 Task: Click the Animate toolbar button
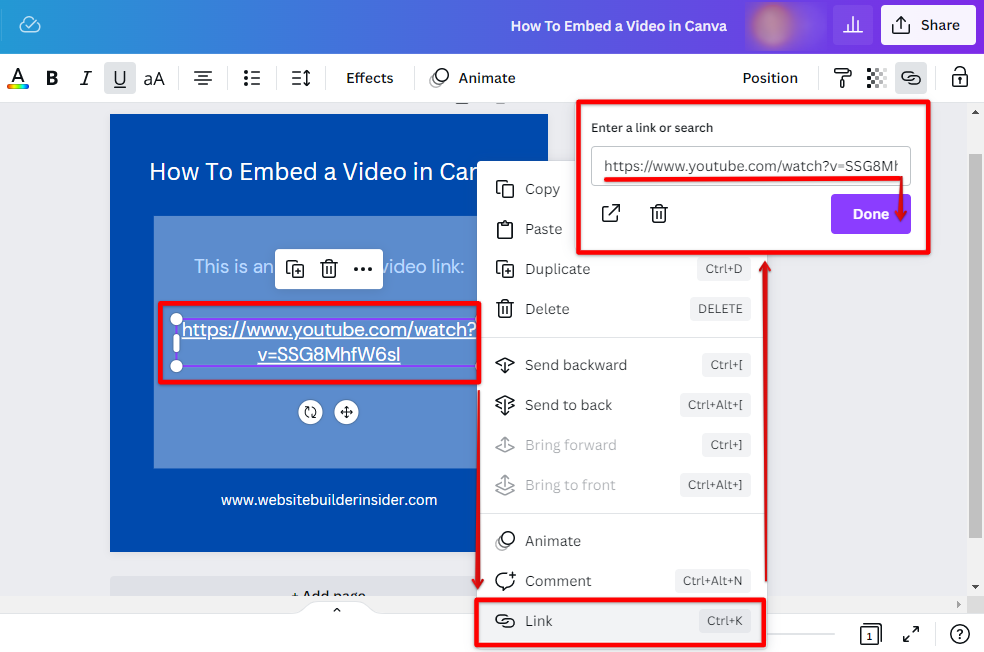pos(473,78)
